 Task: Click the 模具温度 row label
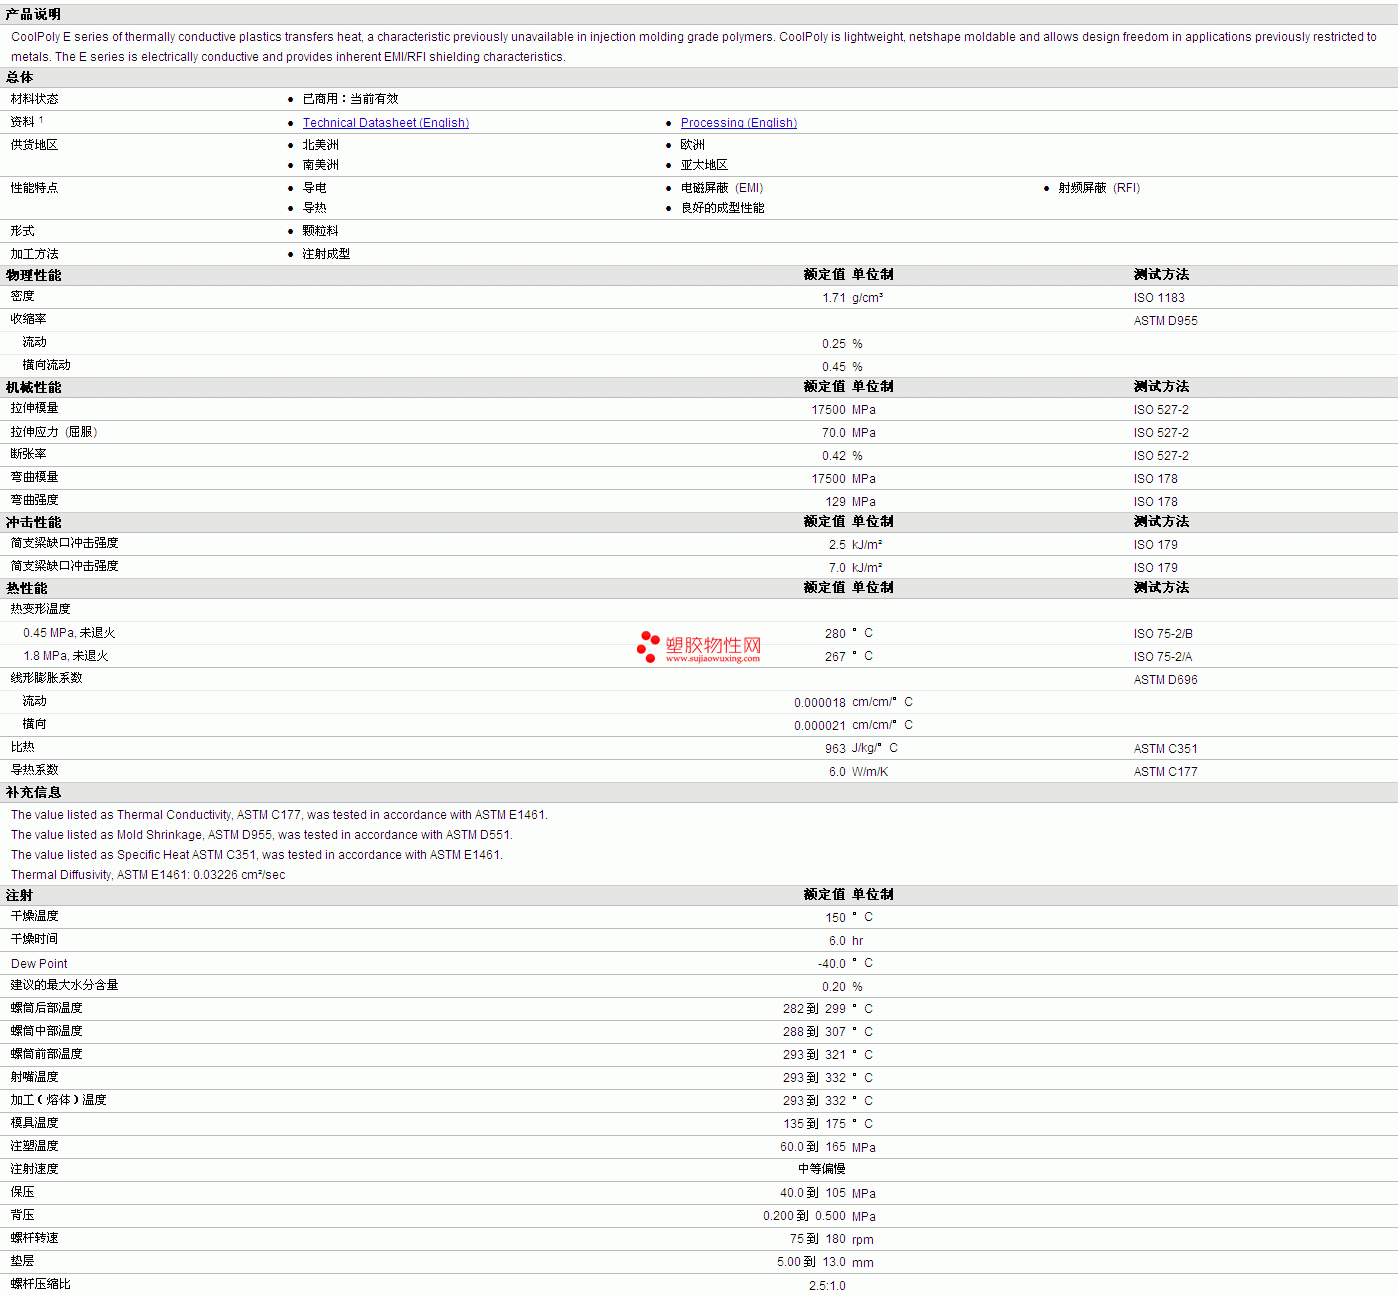click(35, 1123)
